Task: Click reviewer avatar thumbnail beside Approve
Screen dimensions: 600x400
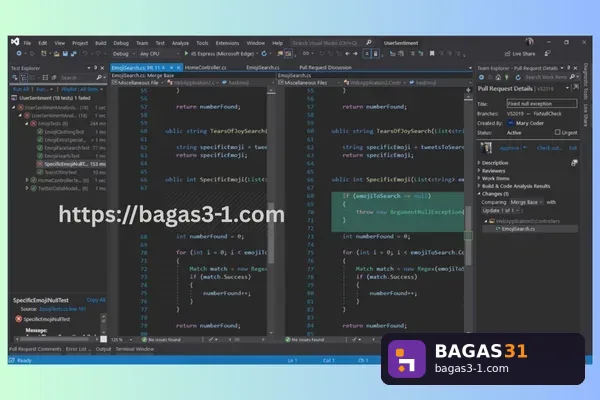Action: (486, 148)
